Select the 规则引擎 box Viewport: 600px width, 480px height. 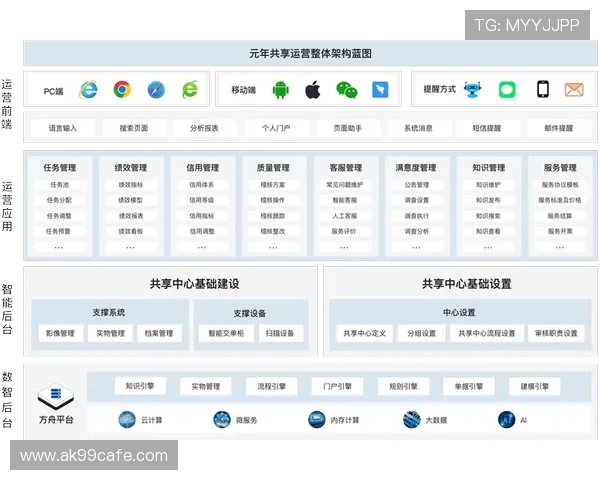403,386
